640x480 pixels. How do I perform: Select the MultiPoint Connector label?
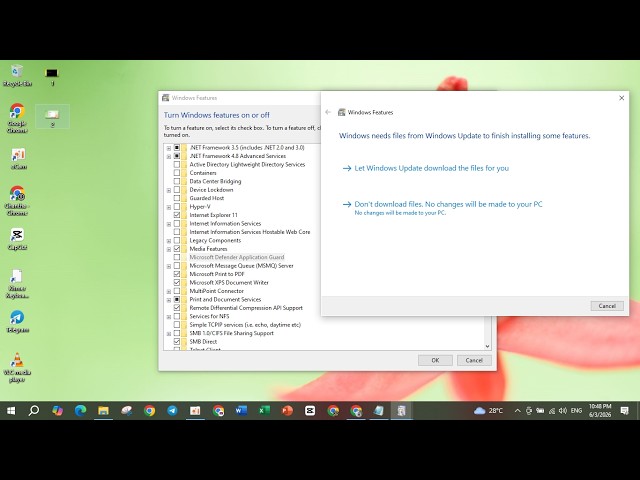coord(217,291)
